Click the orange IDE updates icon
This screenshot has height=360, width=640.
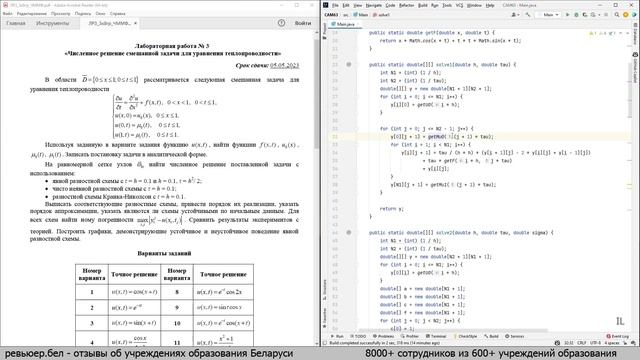(x=625, y=15)
